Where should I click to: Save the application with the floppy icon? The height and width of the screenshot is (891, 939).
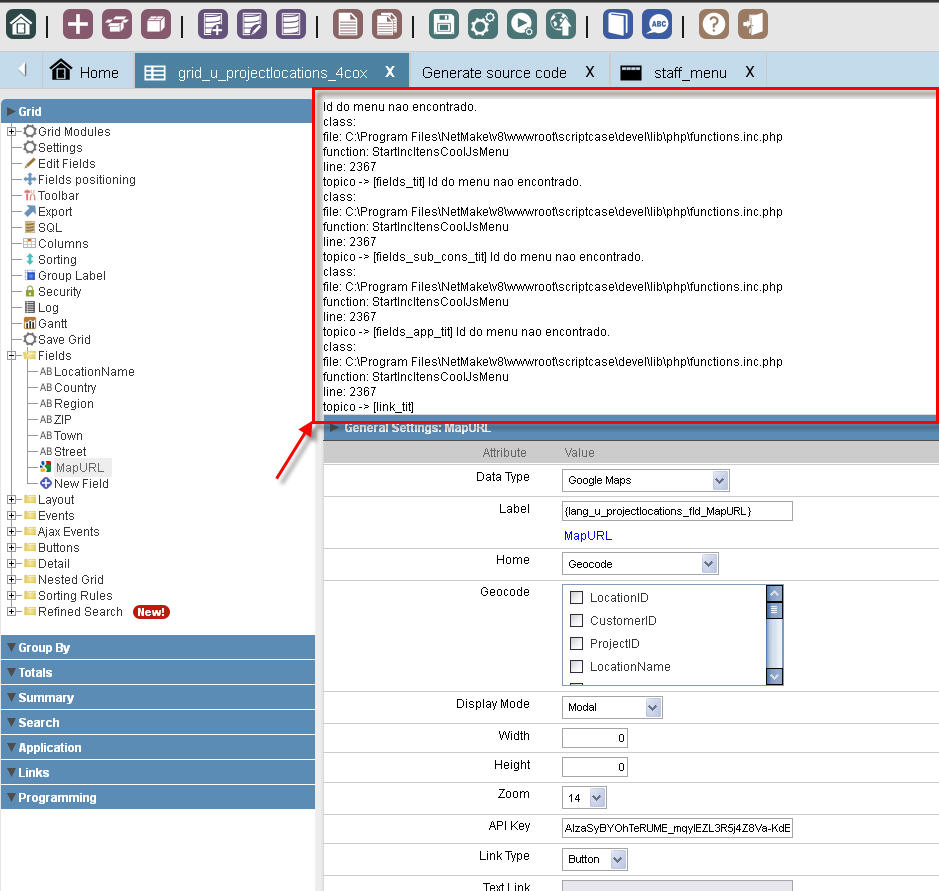pyautogui.click(x=444, y=25)
